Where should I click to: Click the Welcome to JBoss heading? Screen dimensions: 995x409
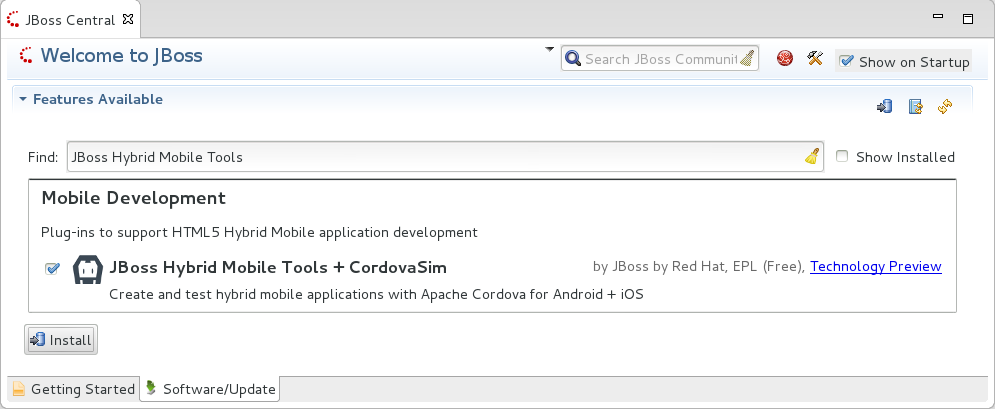(x=122, y=56)
